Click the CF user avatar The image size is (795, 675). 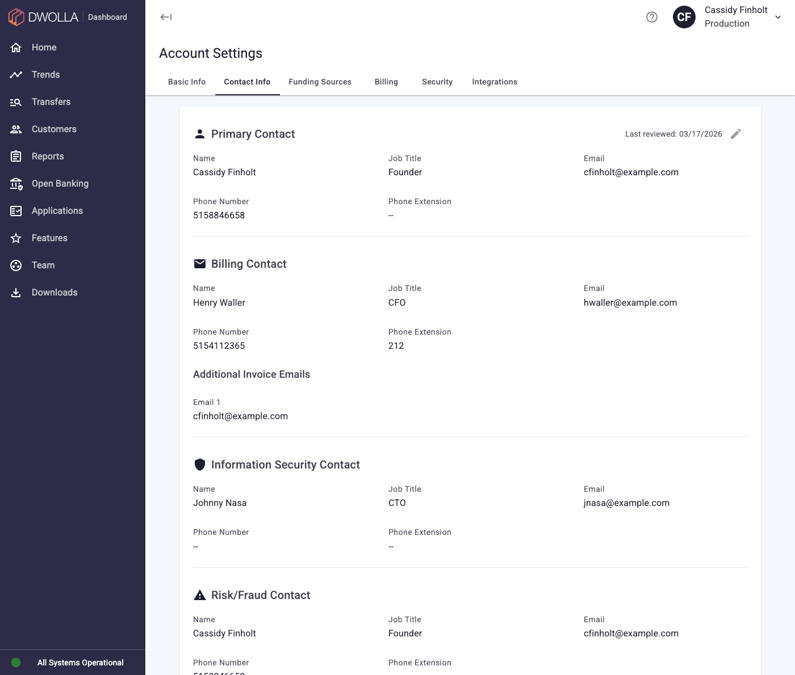[x=684, y=17]
